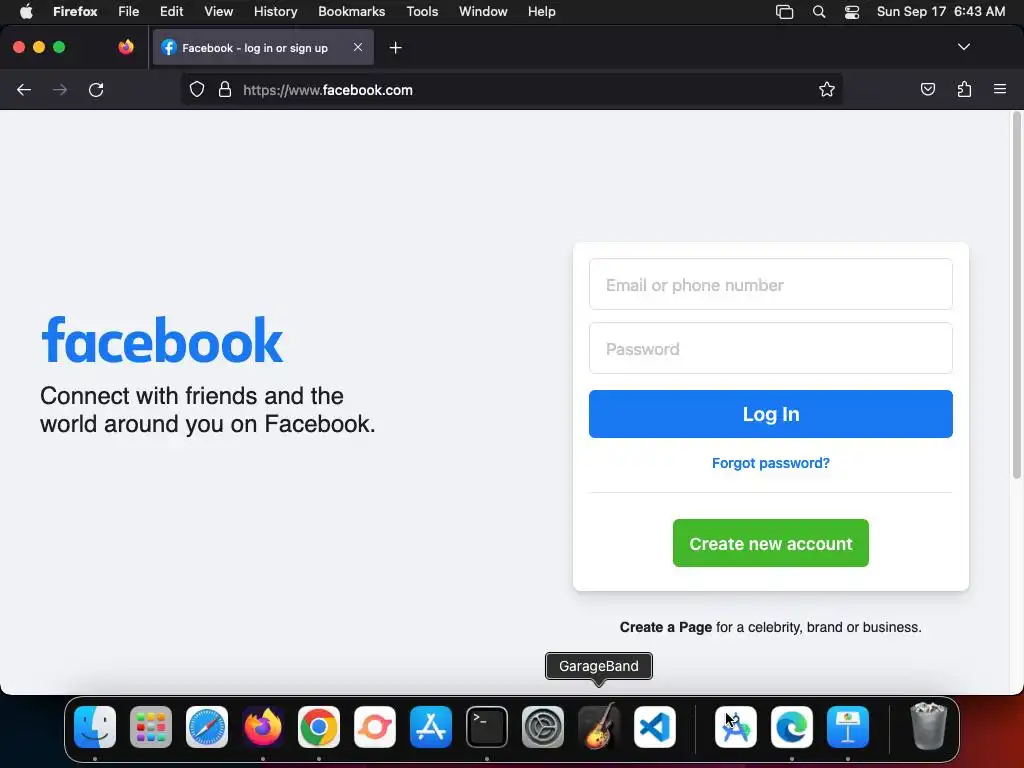Launch Safari from the Dock
The height and width of the screenshot is (768, 1024).
pyautogui.click(x=207, y=727)
